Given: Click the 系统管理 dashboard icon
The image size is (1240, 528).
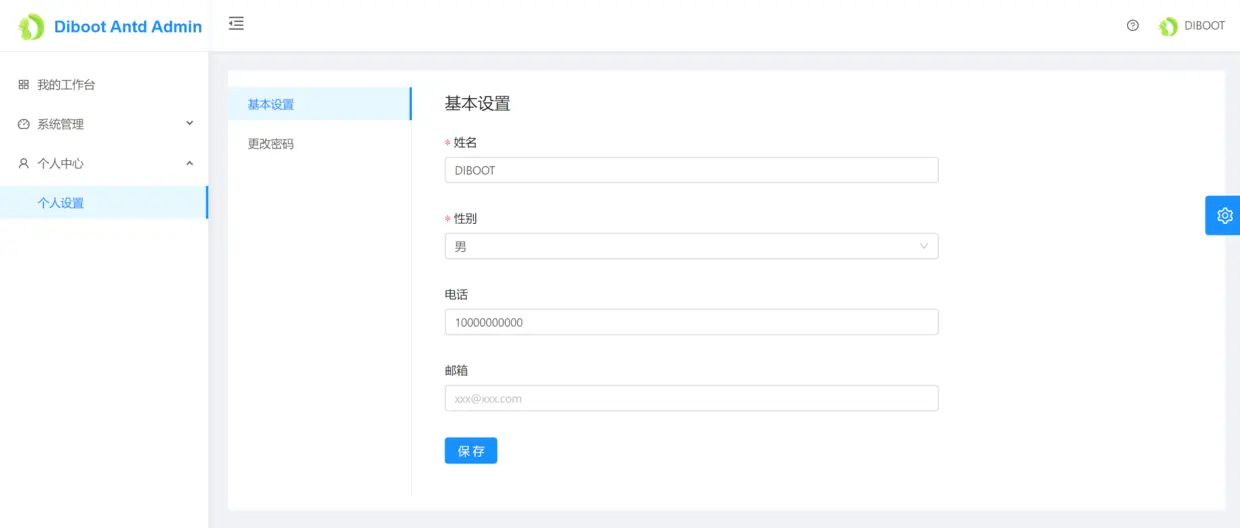Looking at the screenshot, I should [24, 124].
